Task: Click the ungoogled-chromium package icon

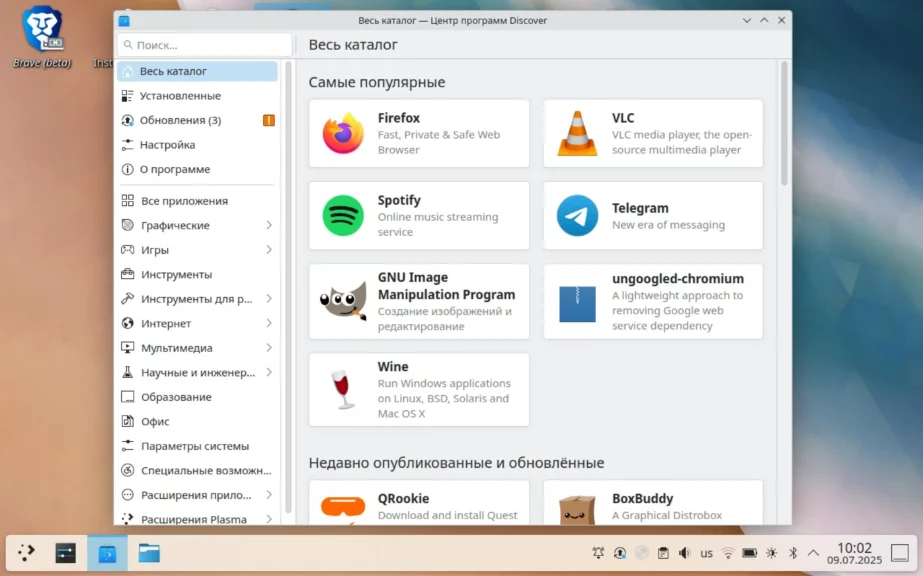Action: (577, 302)
